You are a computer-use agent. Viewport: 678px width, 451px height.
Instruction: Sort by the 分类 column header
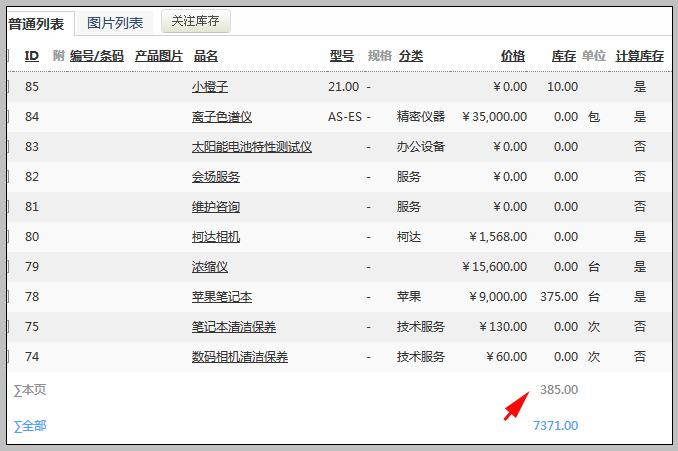tap(411, 56)
